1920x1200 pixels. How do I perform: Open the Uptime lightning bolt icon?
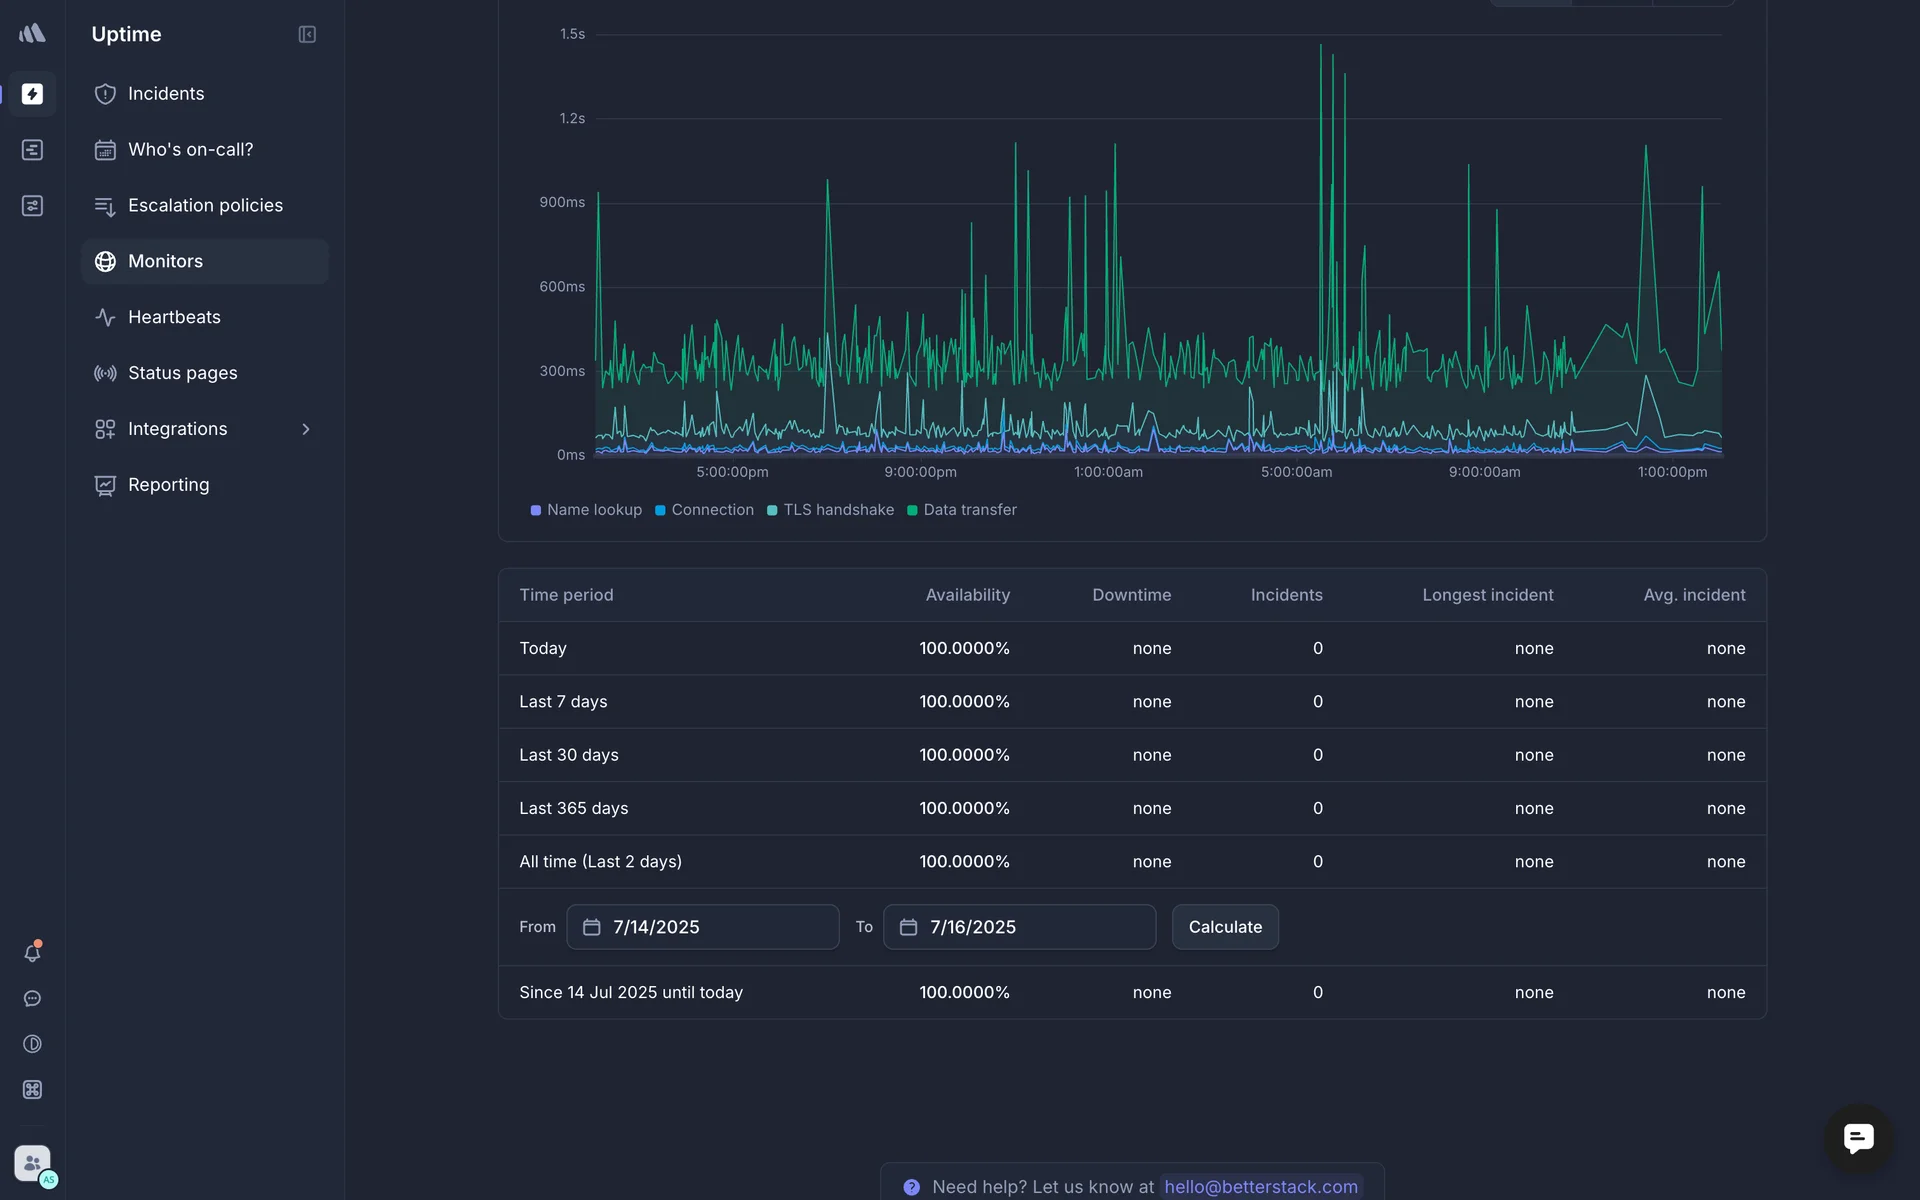32,94
